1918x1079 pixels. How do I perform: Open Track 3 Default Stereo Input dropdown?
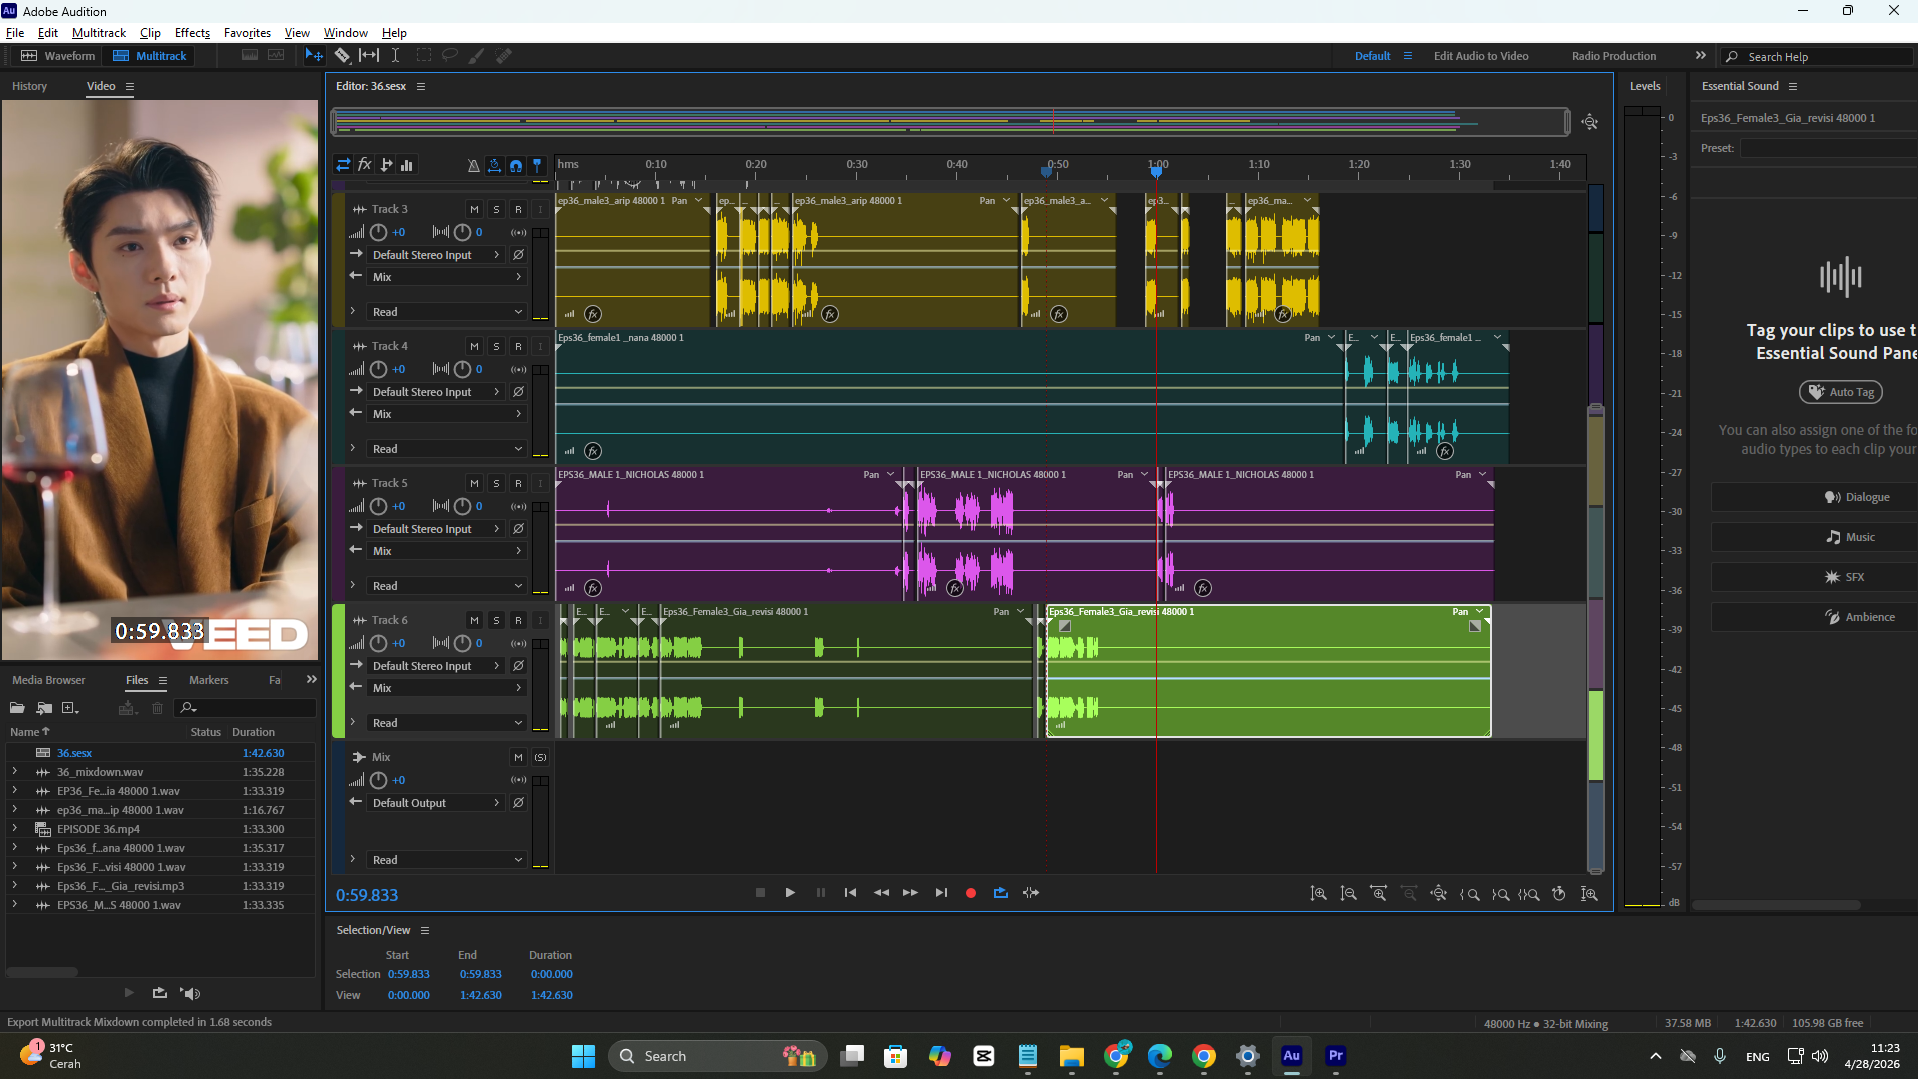point(436,255)
